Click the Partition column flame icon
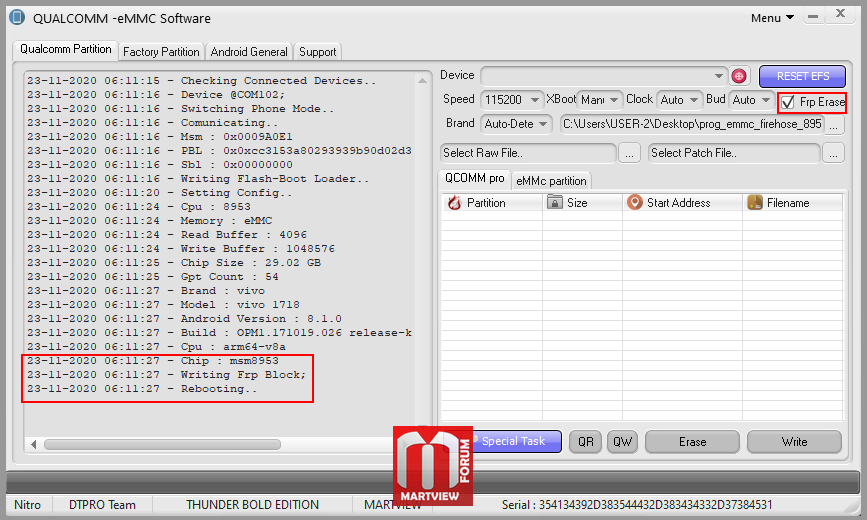This screenshot has width=867, height=520. [x=455, y=203]
